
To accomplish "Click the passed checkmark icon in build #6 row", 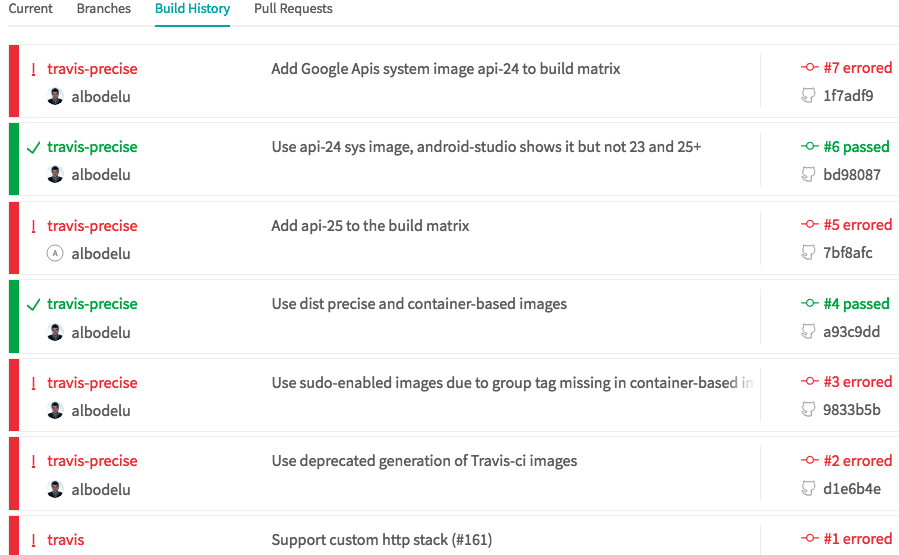I will pos(33,147).
